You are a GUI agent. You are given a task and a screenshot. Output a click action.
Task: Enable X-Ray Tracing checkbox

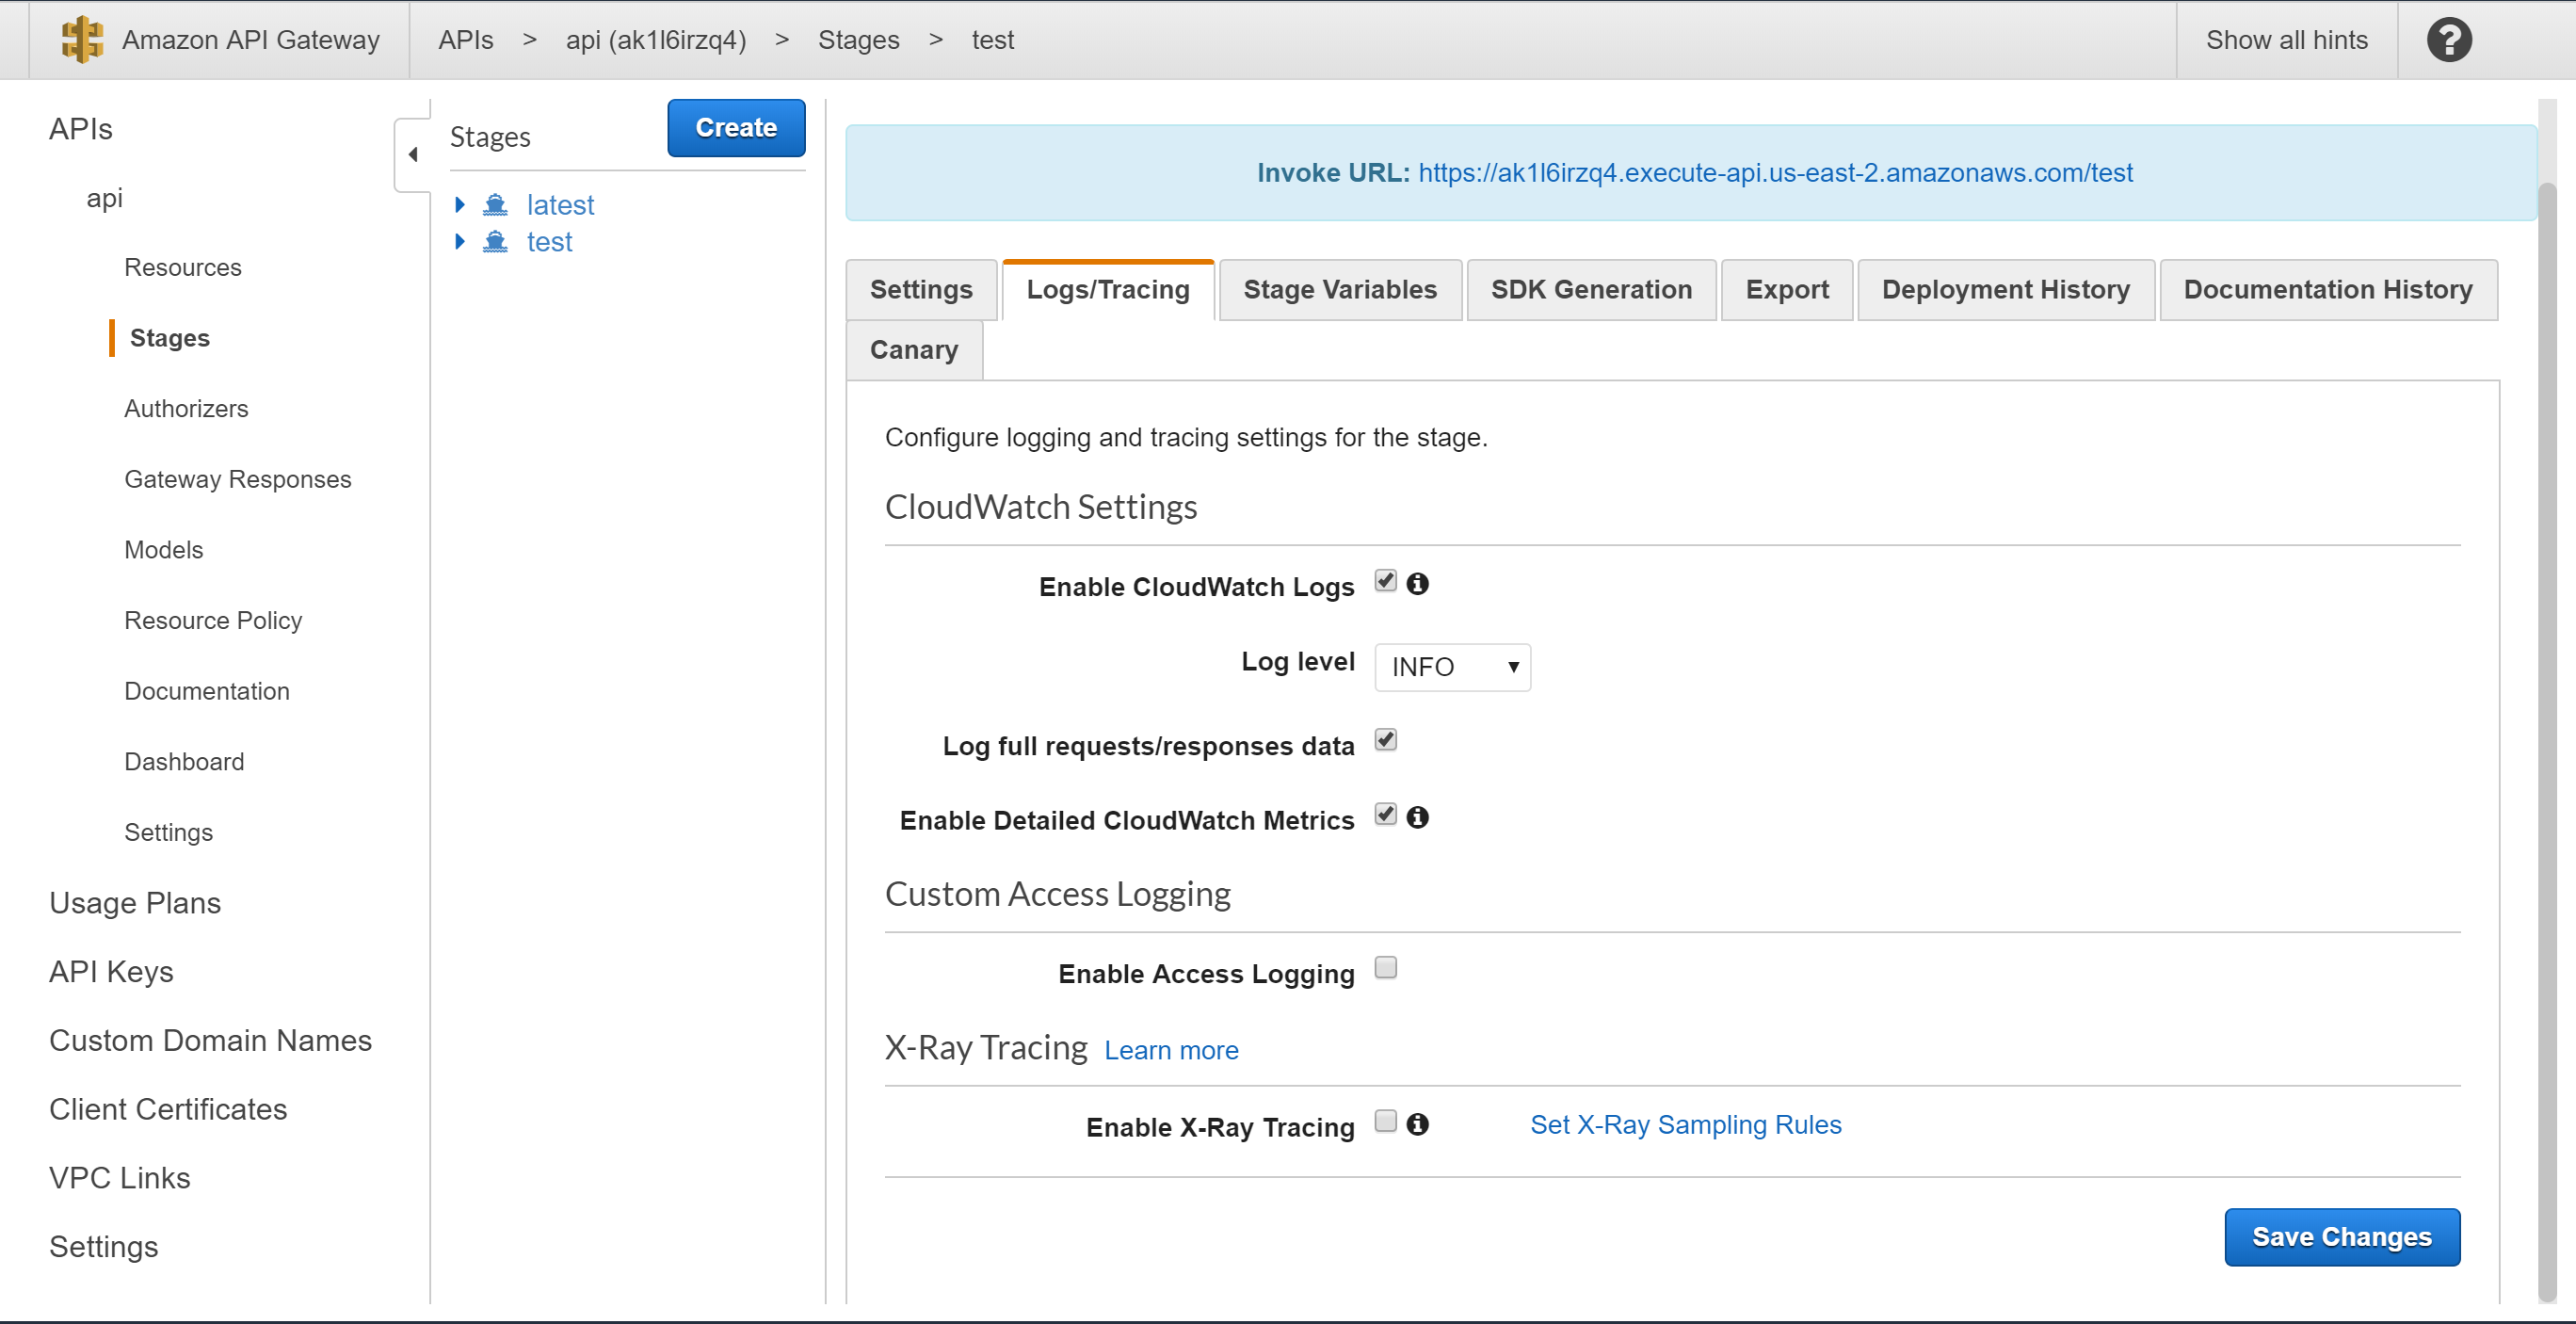(x=1385, y=1122)
